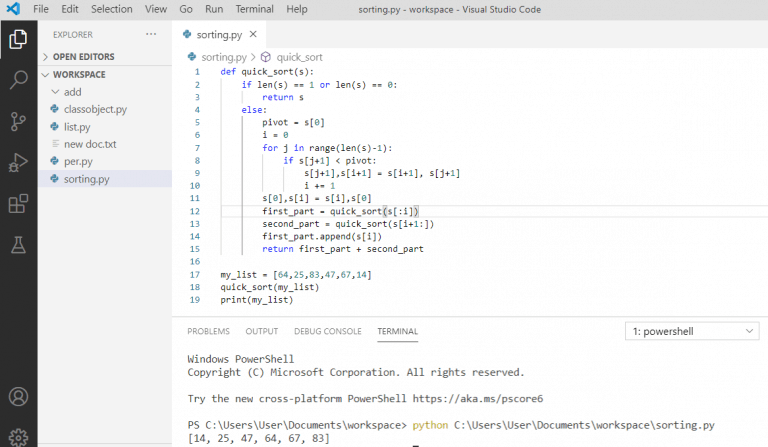Open the File menu
The height and width of the screenshot is (447, 768).
(41, 9)
